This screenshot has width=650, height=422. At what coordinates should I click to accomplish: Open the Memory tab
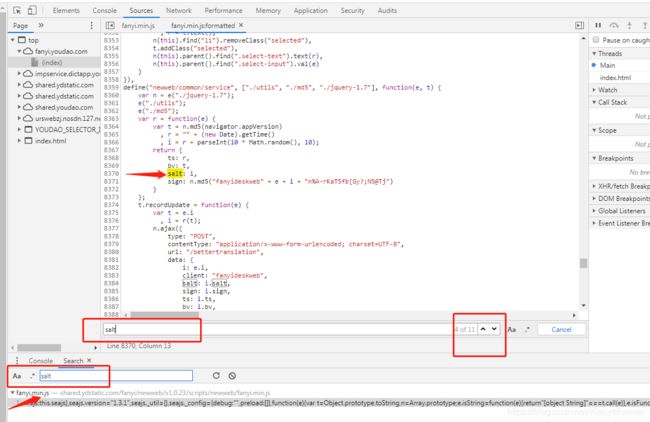click(x=268, y=11)
